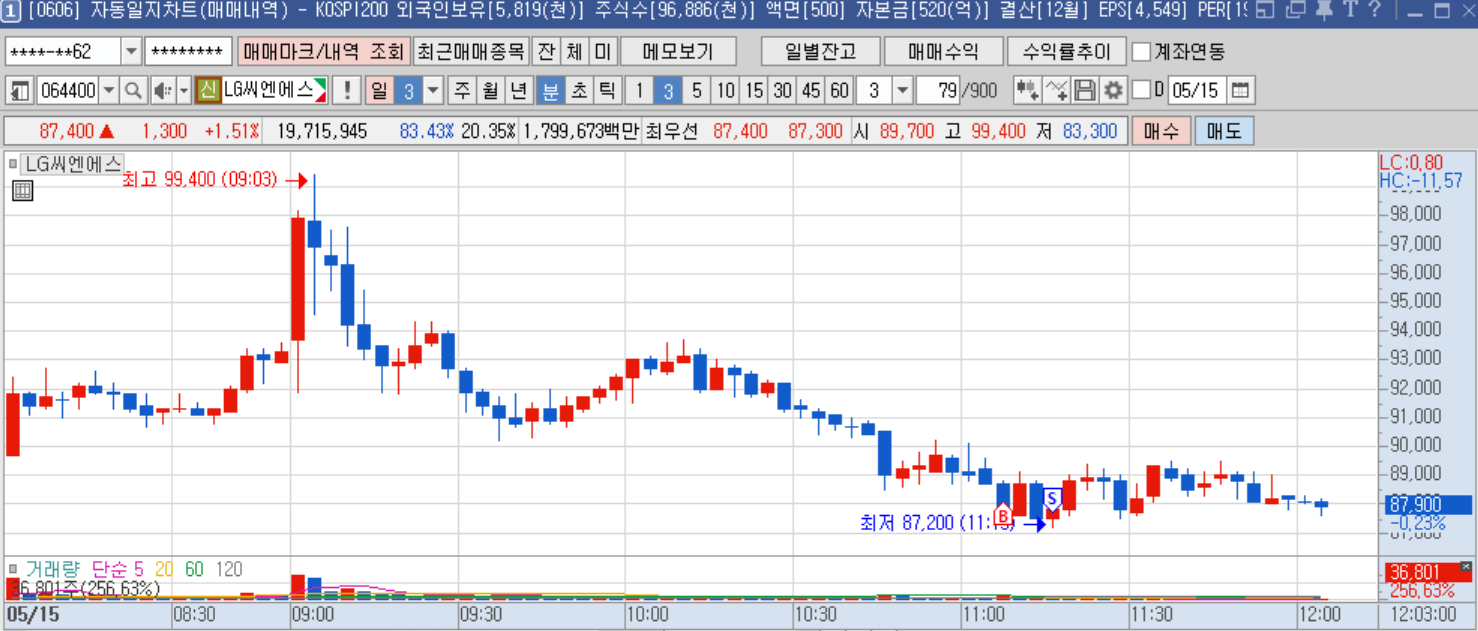Switch to 주 weekly period
This screenshot has height=631, width=1478.
pos(462,91)
